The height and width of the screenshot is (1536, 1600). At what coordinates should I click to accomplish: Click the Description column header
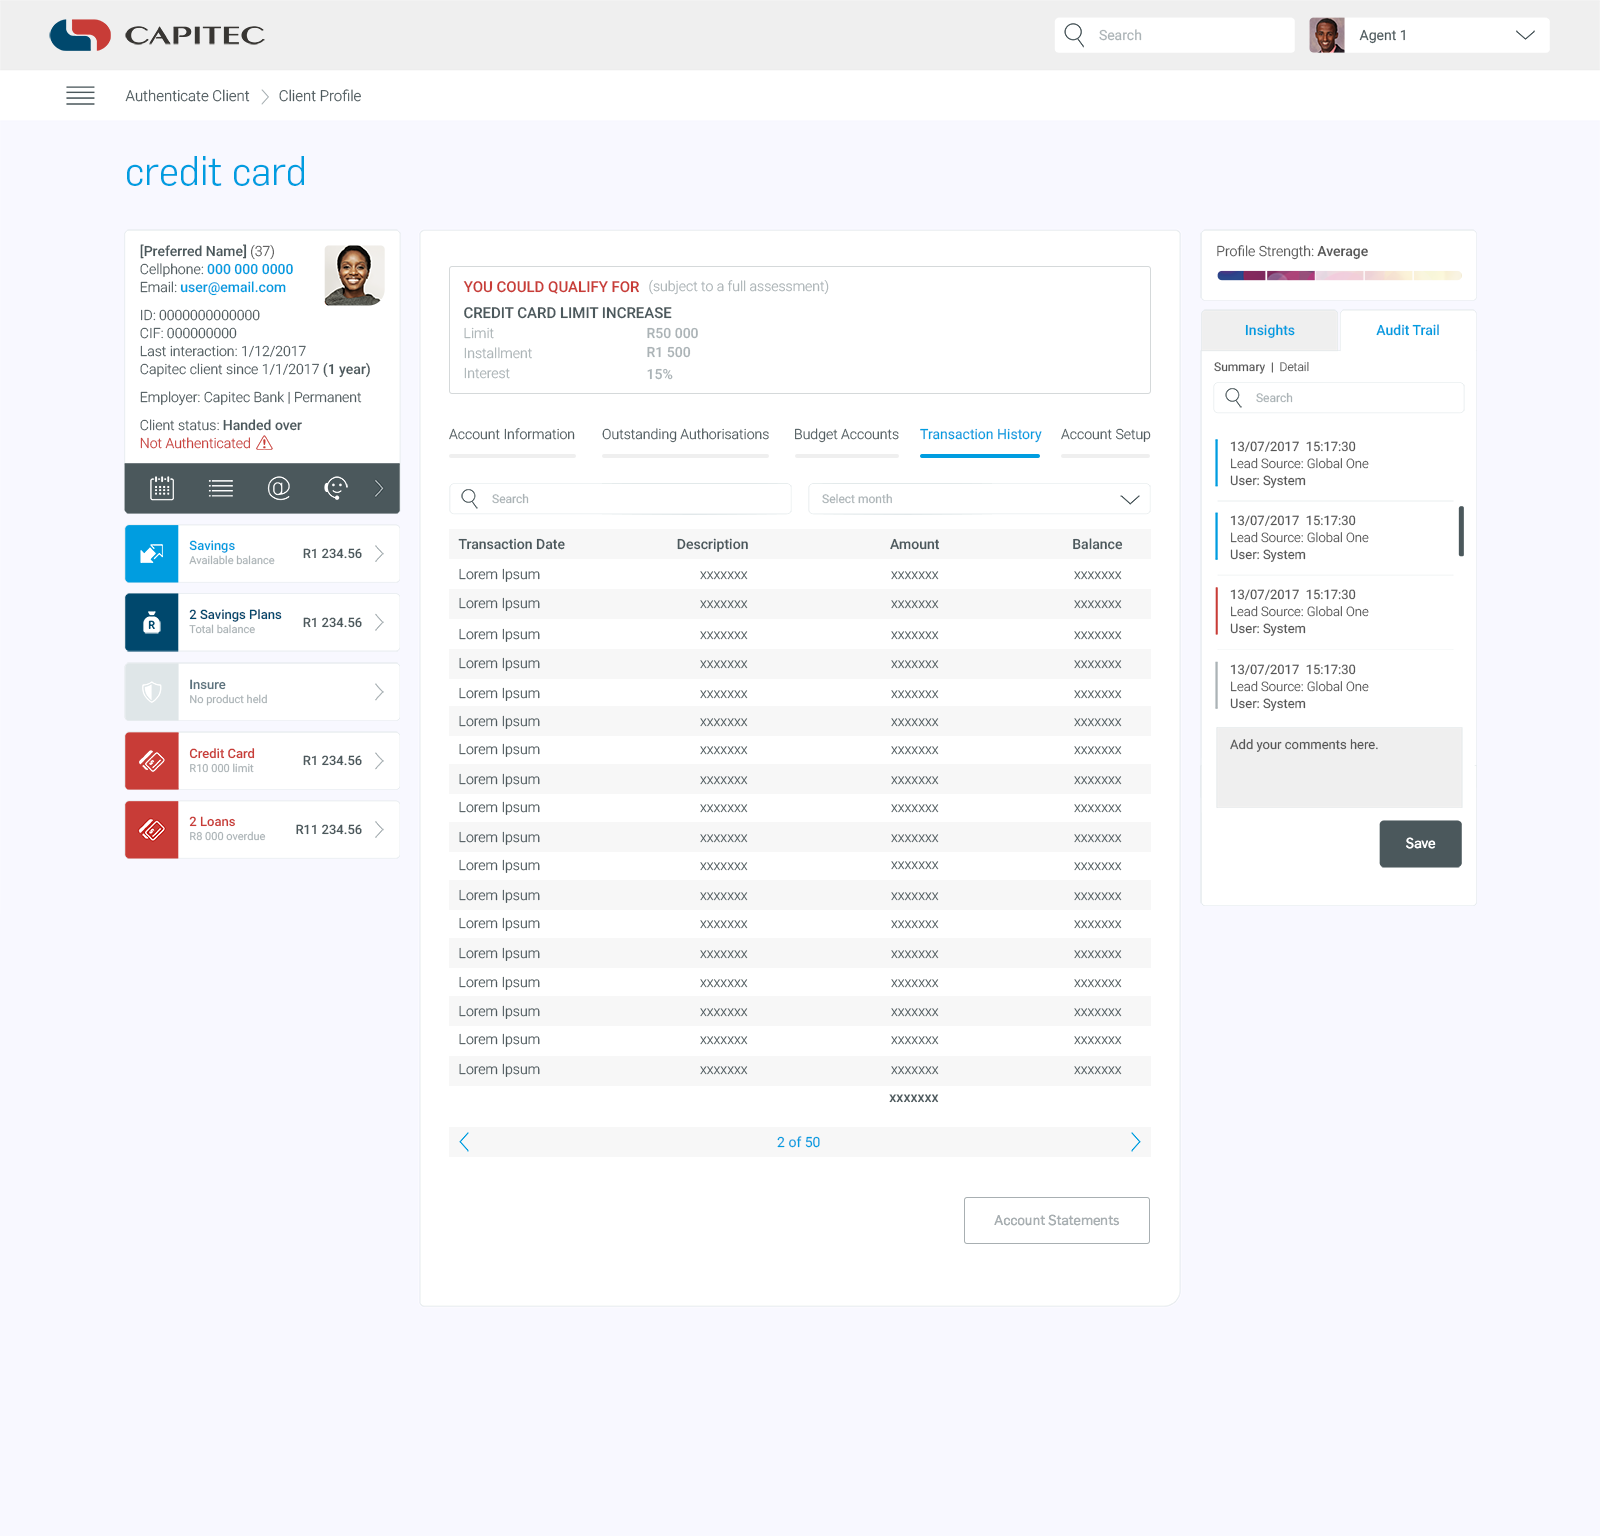[x=712, y=544]
